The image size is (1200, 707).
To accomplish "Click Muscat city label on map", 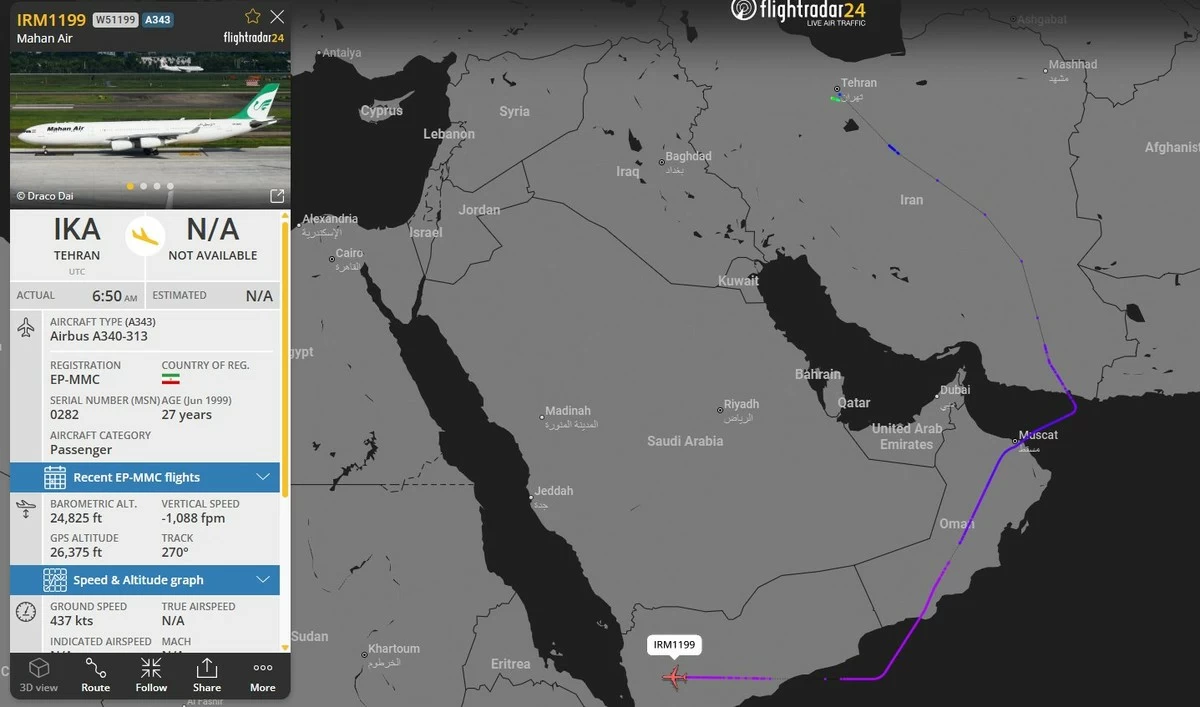I will tap(1037, 435).
